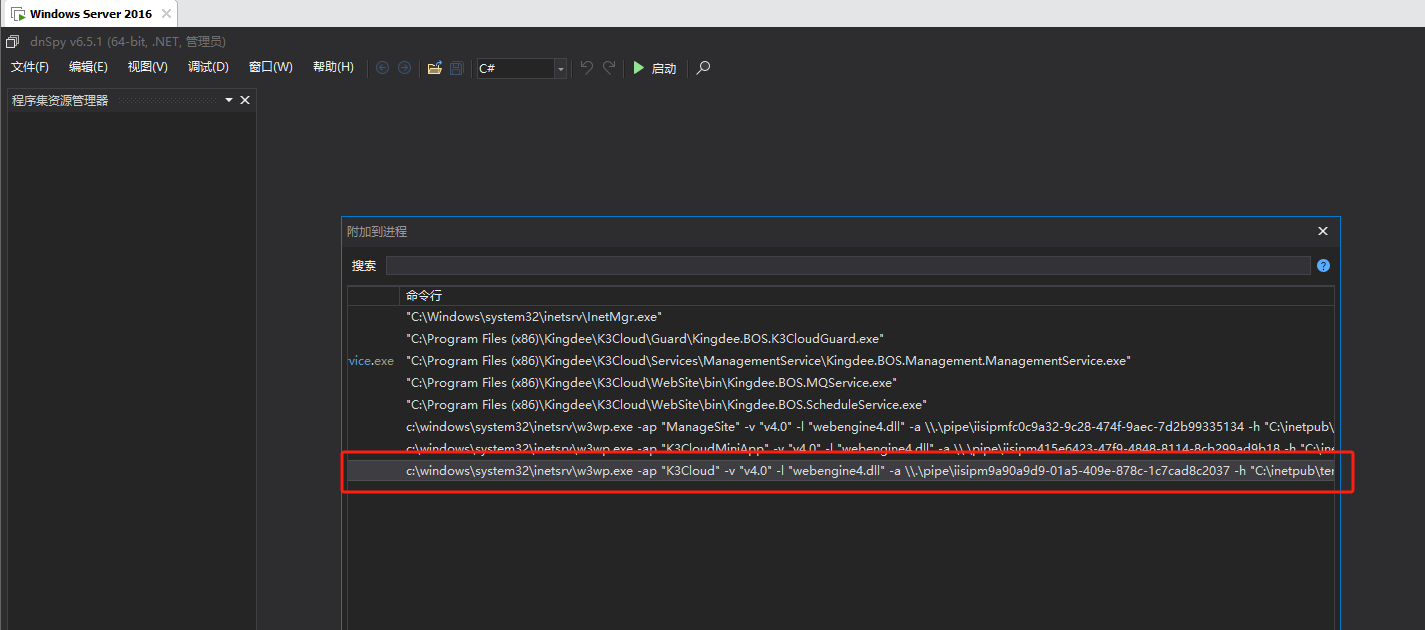The width and height of the screenshot is (1425, 630).
Task: Click the 命令行 column header
Action: [866, 296]
